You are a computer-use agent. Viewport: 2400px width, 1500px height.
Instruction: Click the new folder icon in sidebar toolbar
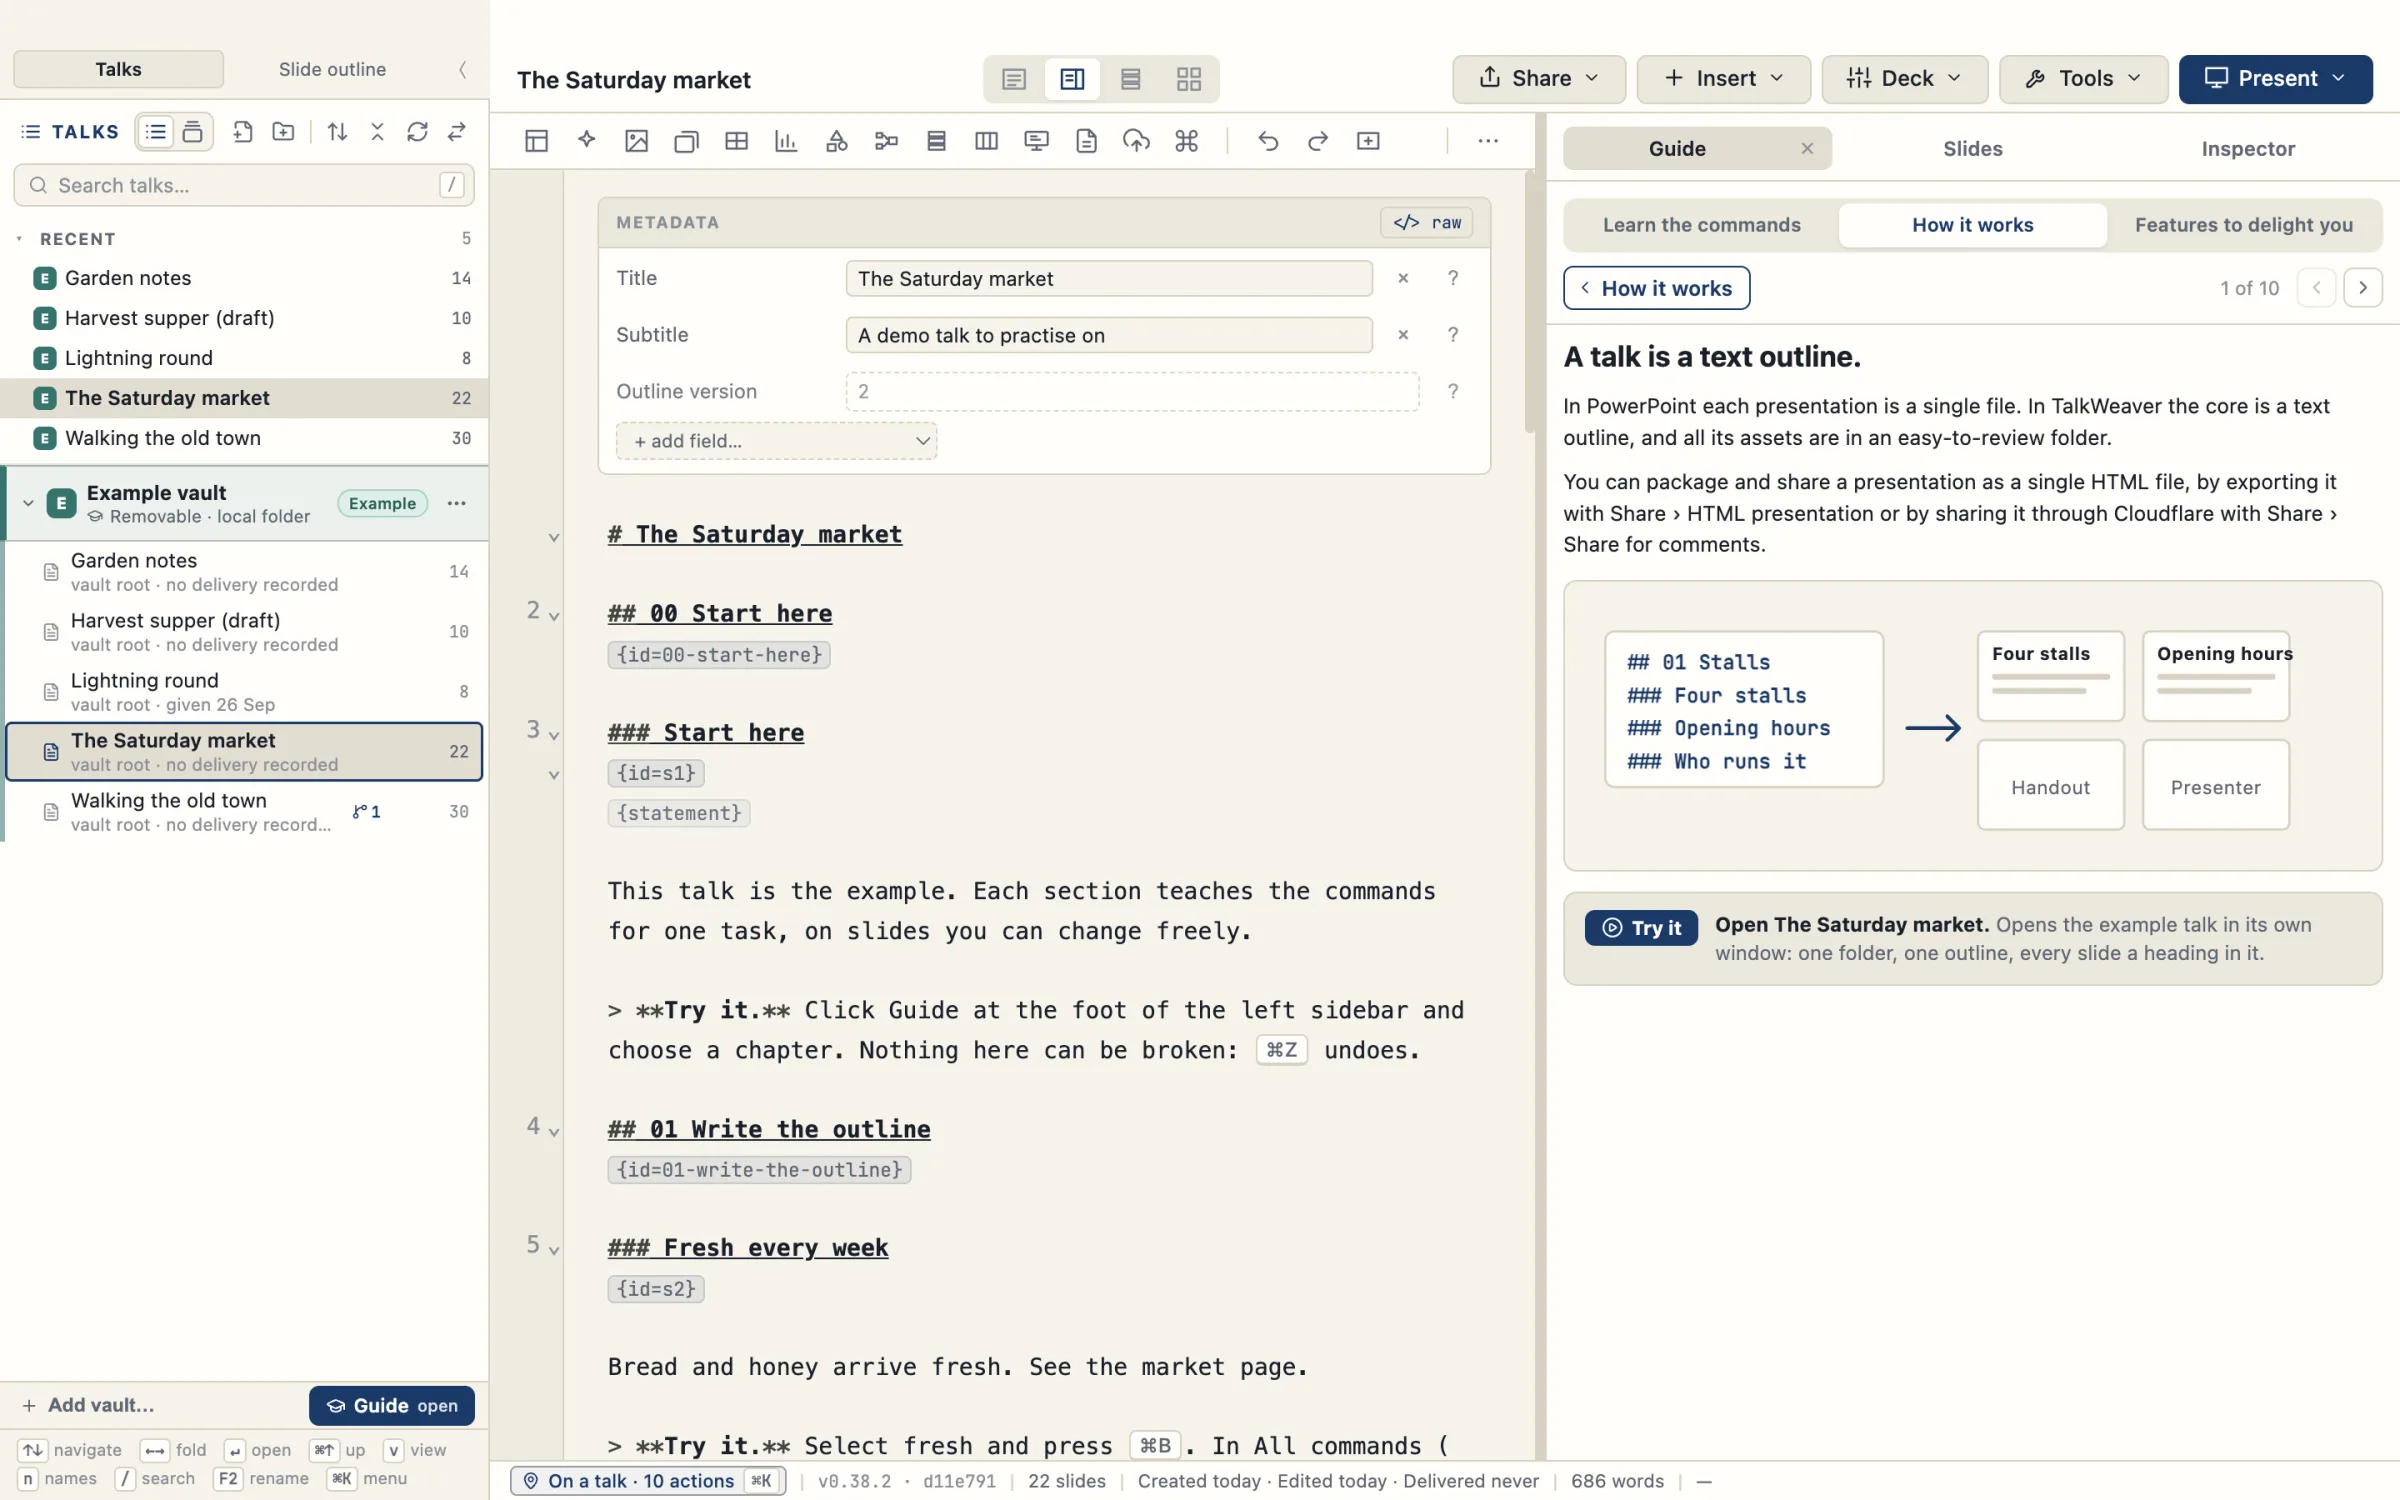coord(283,131)
